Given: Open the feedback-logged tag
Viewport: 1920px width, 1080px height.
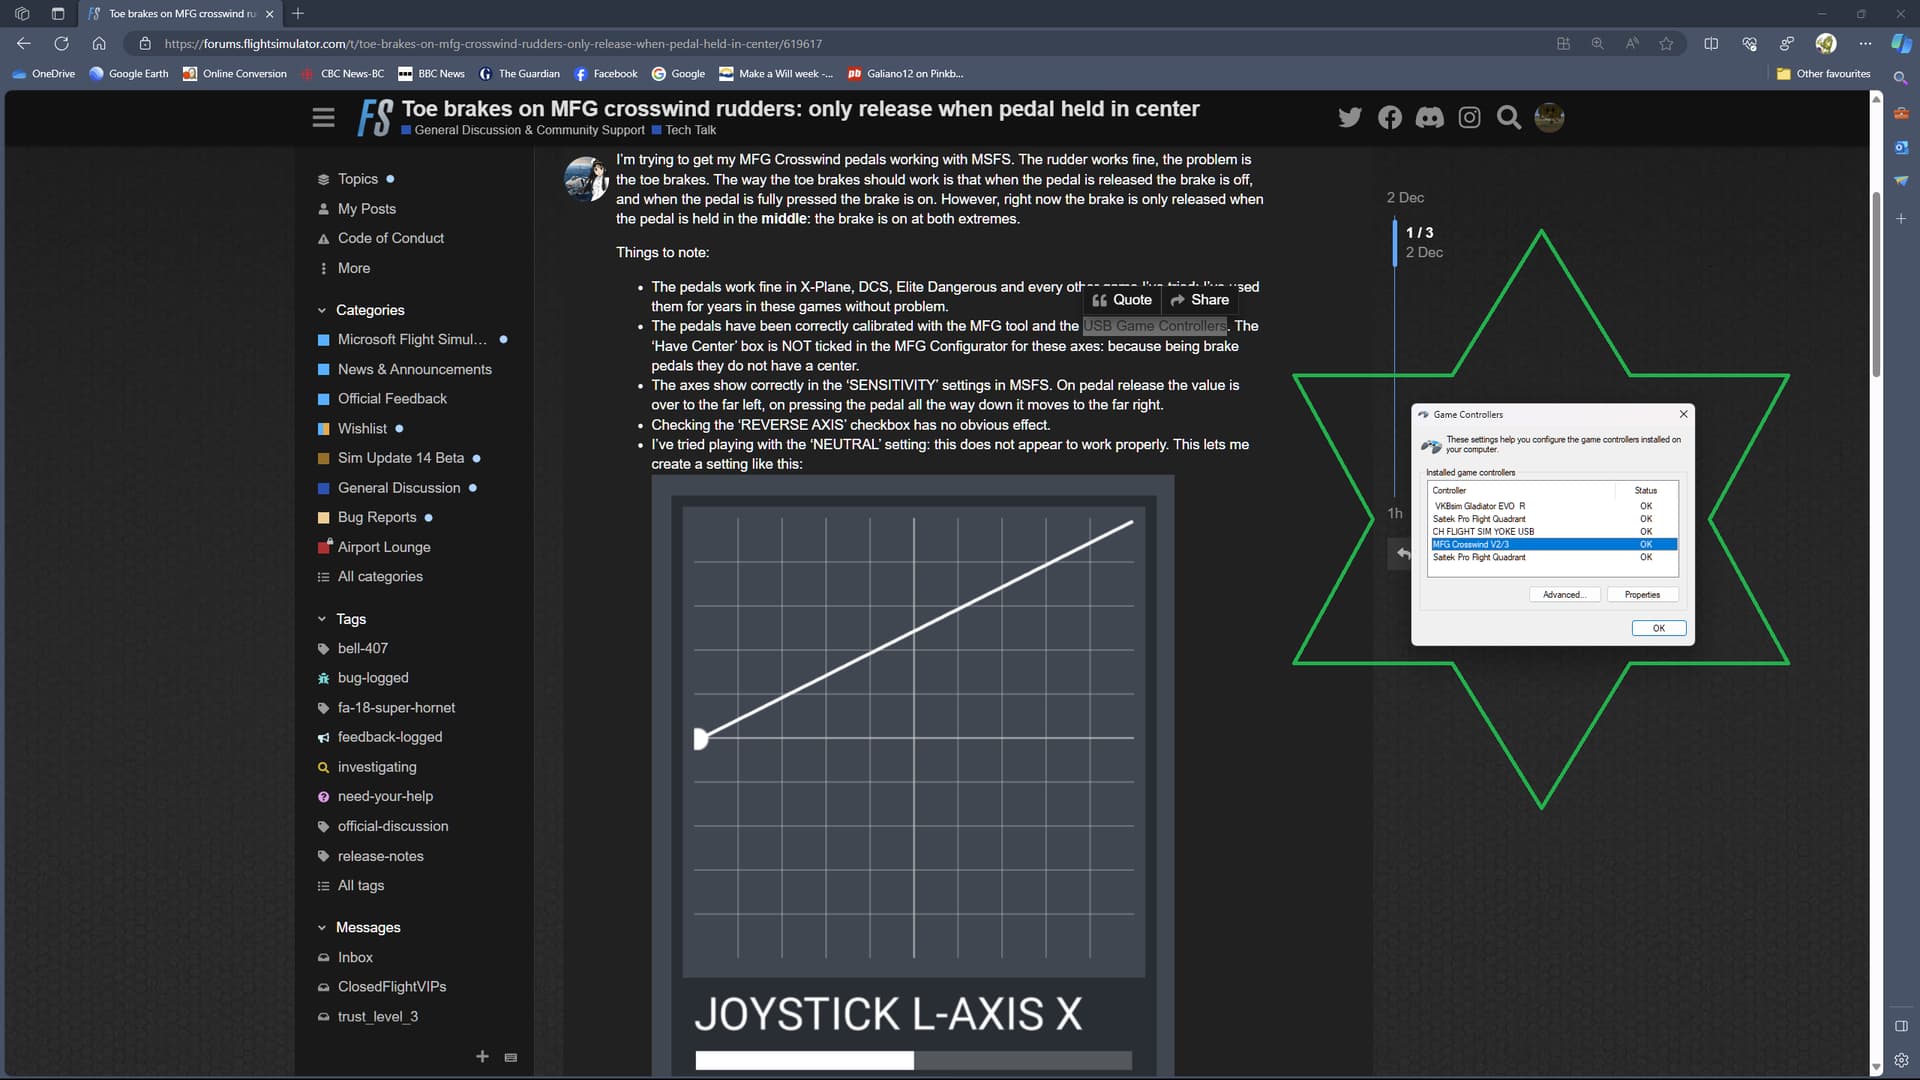Looking at the screenshot, I should pos(389,737).
